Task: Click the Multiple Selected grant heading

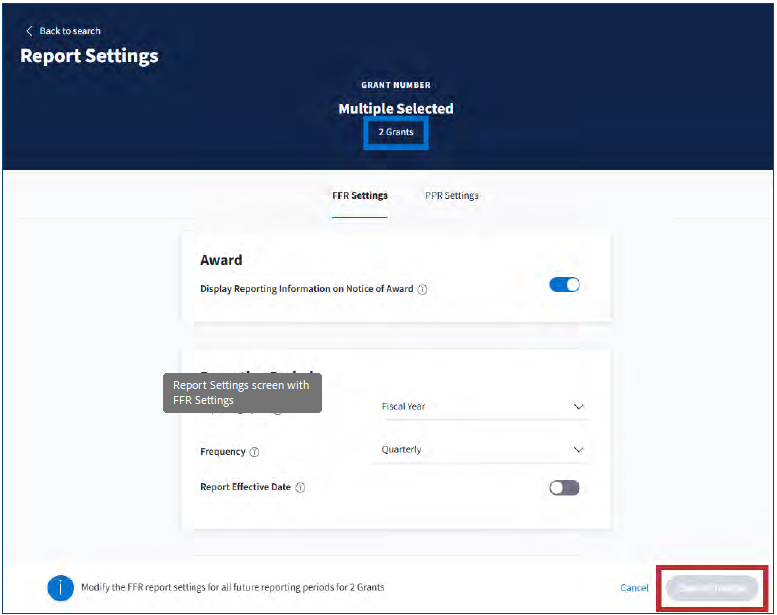Action: tap(395, 109)
